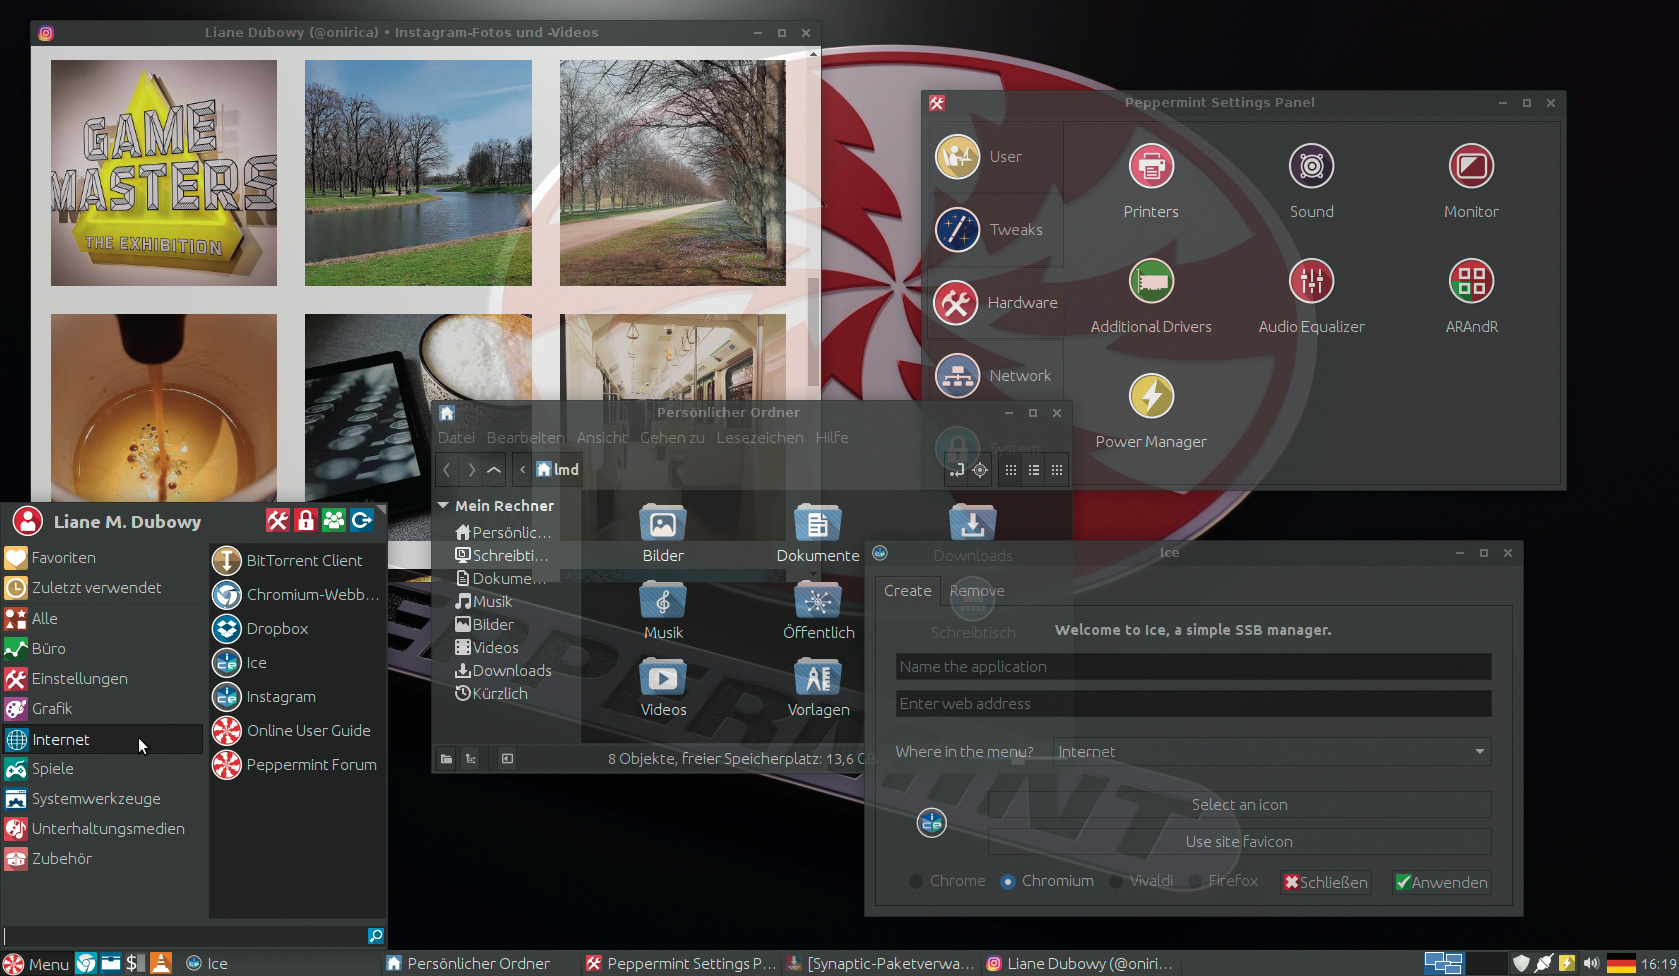
Task: Click the Anwenden button
Action: 1441,882
